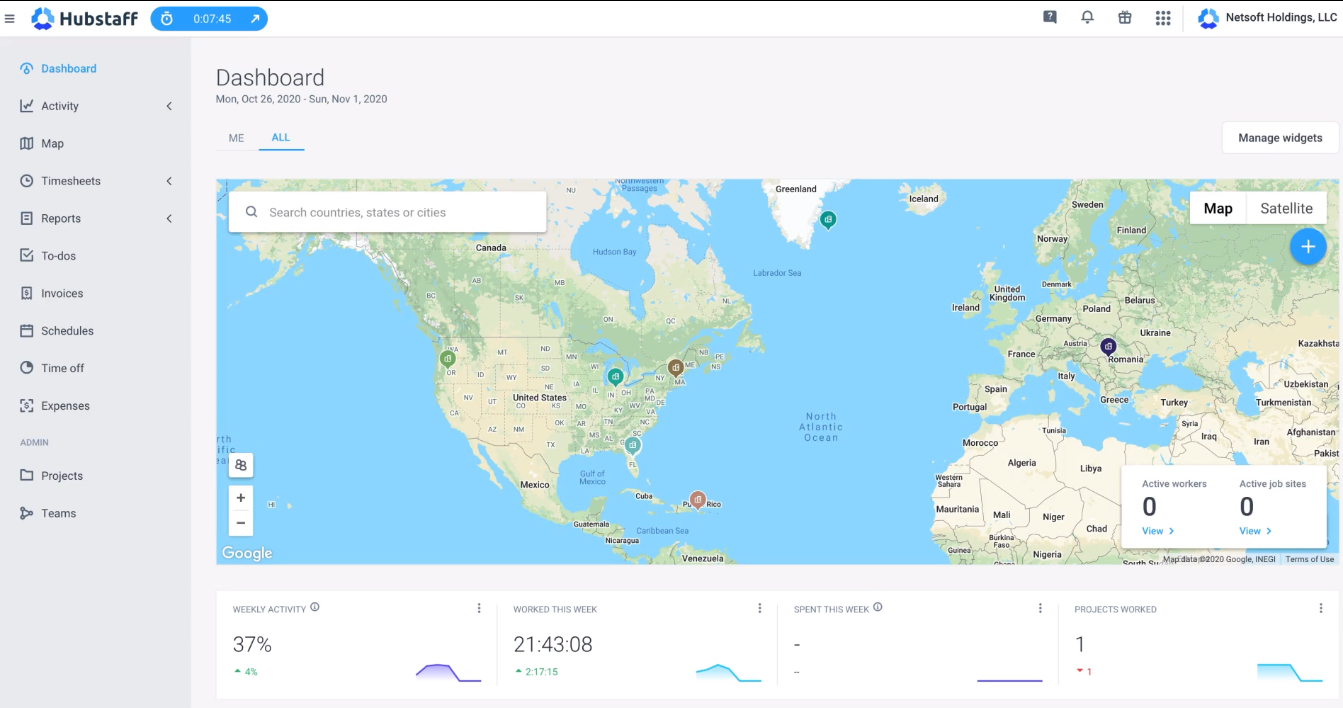Zoom in on the map
Viewport: 1343px width, 708px height.
(241, 498)
